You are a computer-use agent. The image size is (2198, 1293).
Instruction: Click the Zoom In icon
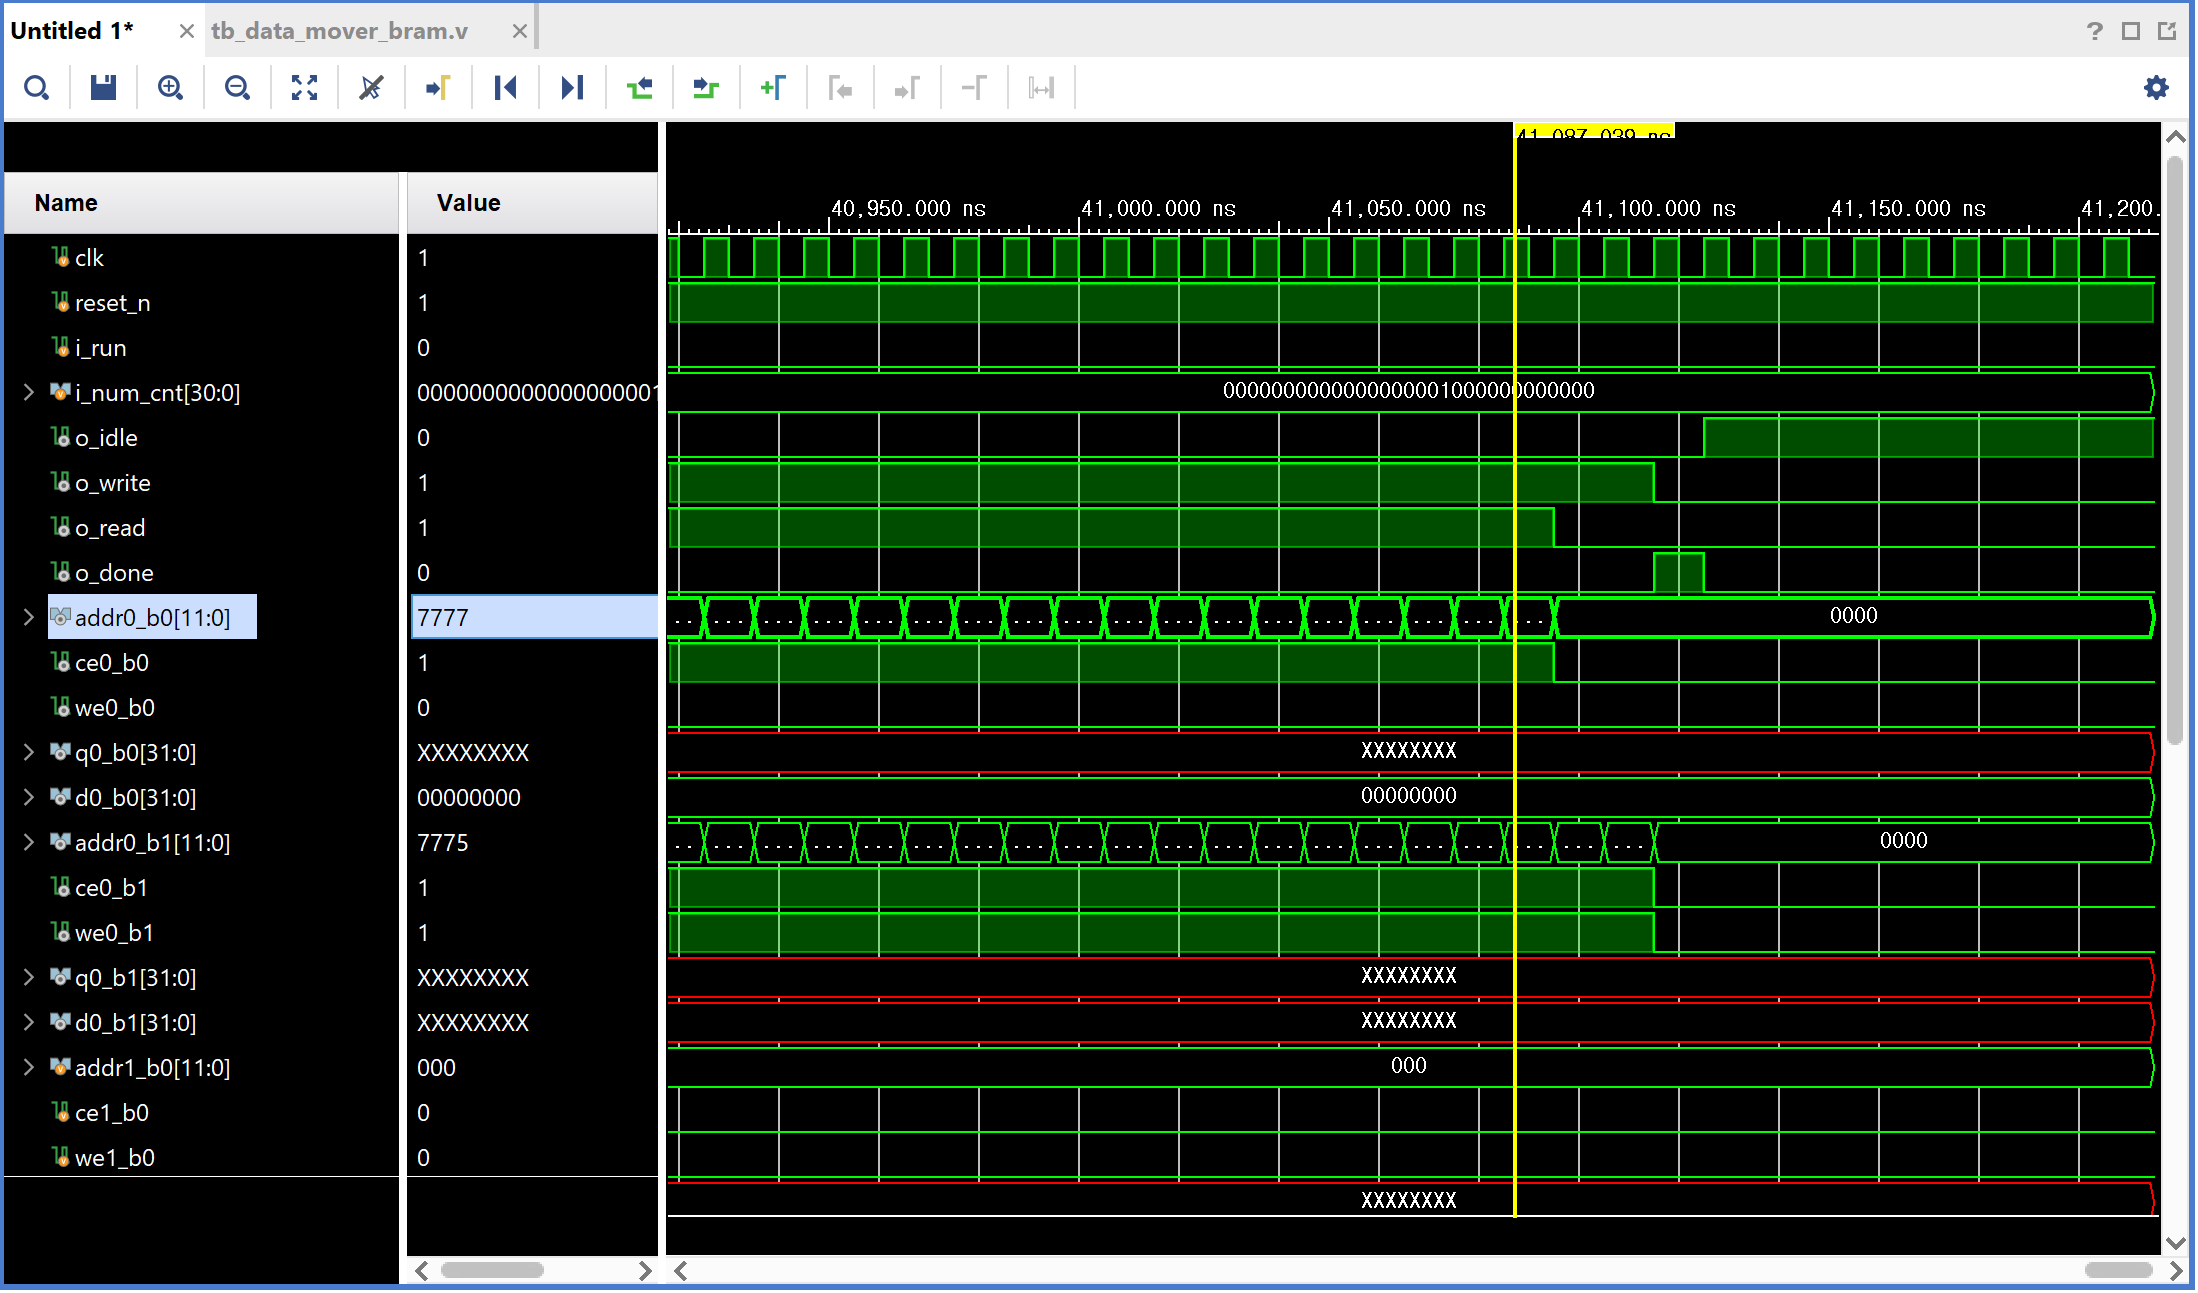pyautogui.click(x=171, y=88)
